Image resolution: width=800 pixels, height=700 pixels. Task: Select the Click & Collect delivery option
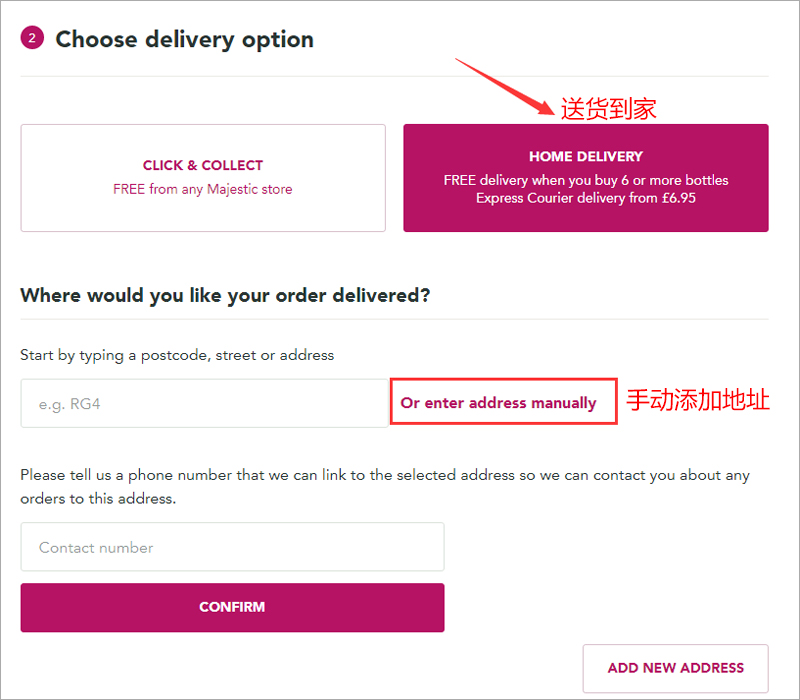(203, 178)
